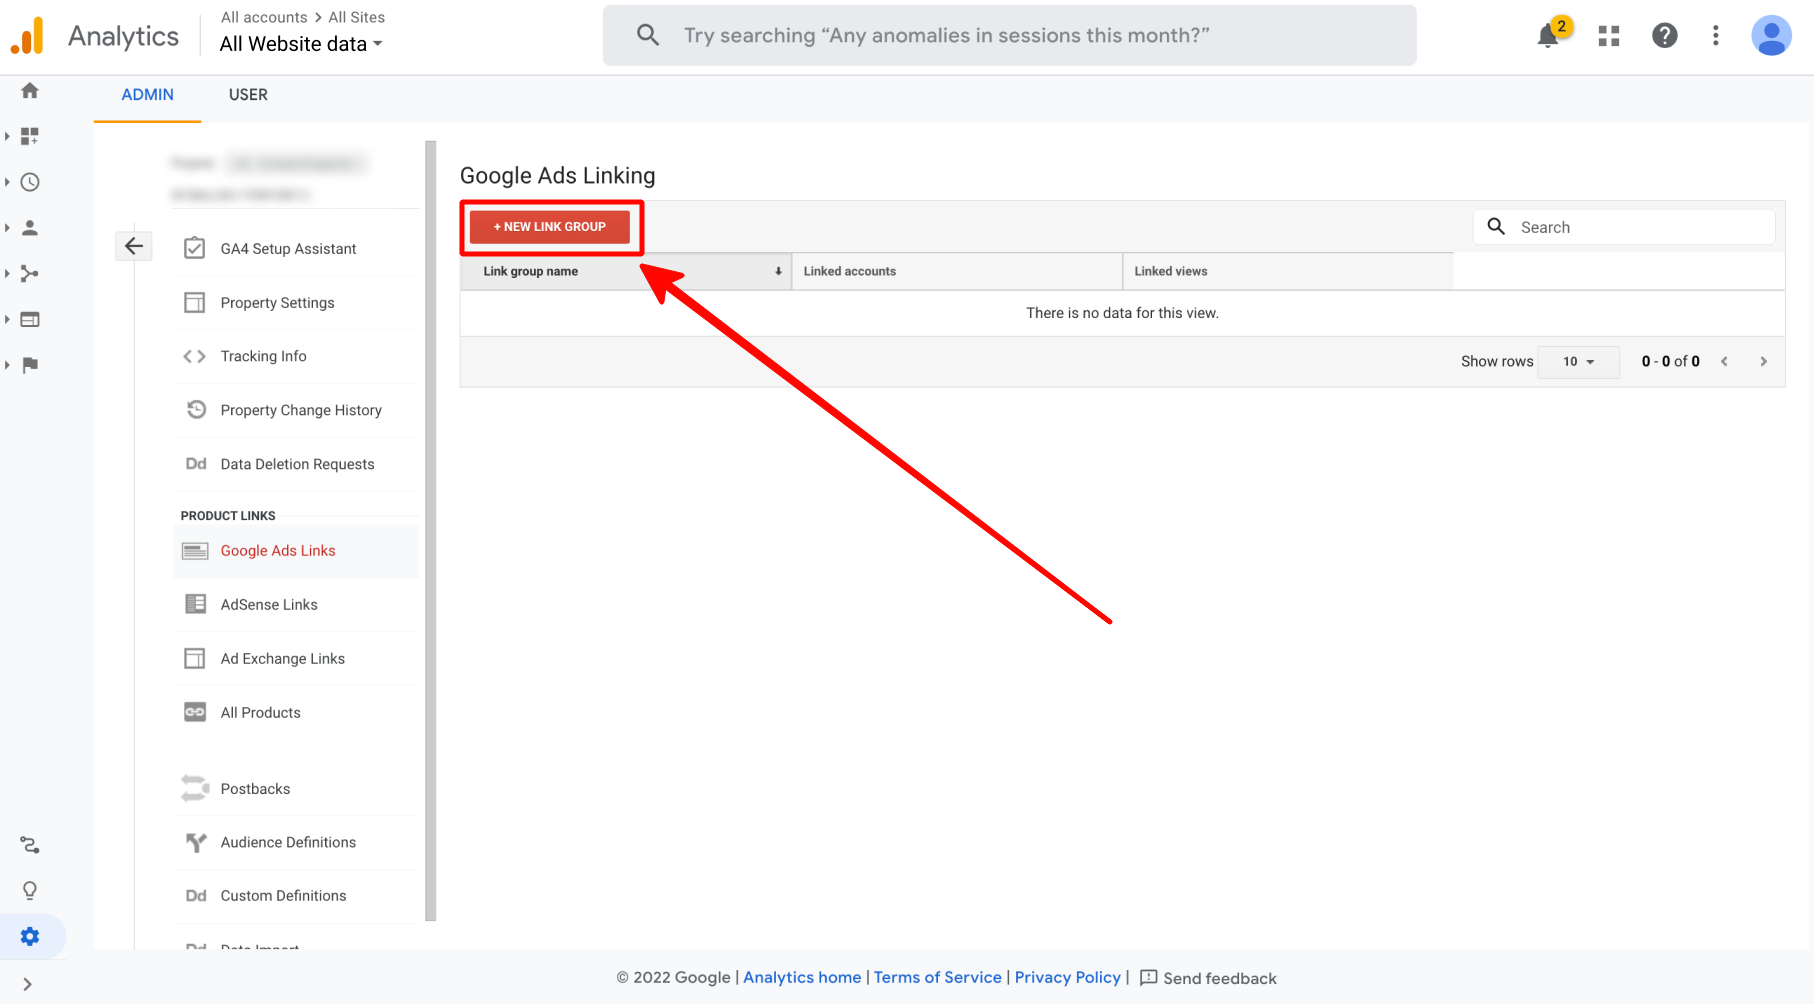Screen dimensions: 1814x1004
Task: Click the All accounts breadcrumb
Action: (x=264, y=17)
